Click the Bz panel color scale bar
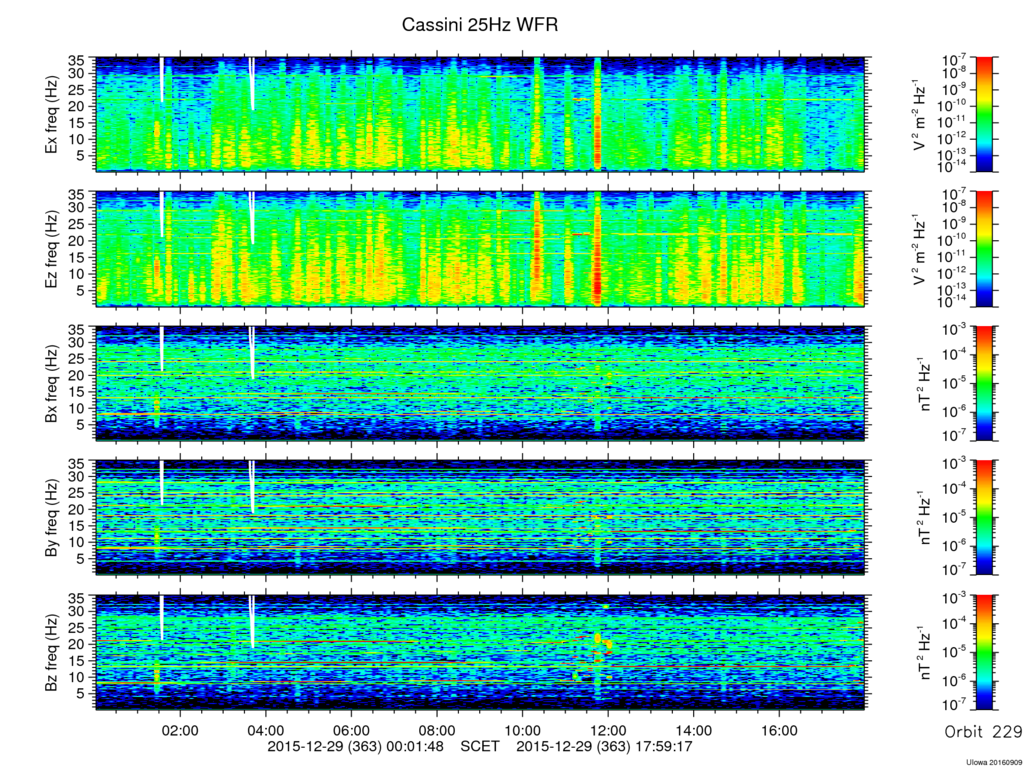 click(x=984, y=652)
